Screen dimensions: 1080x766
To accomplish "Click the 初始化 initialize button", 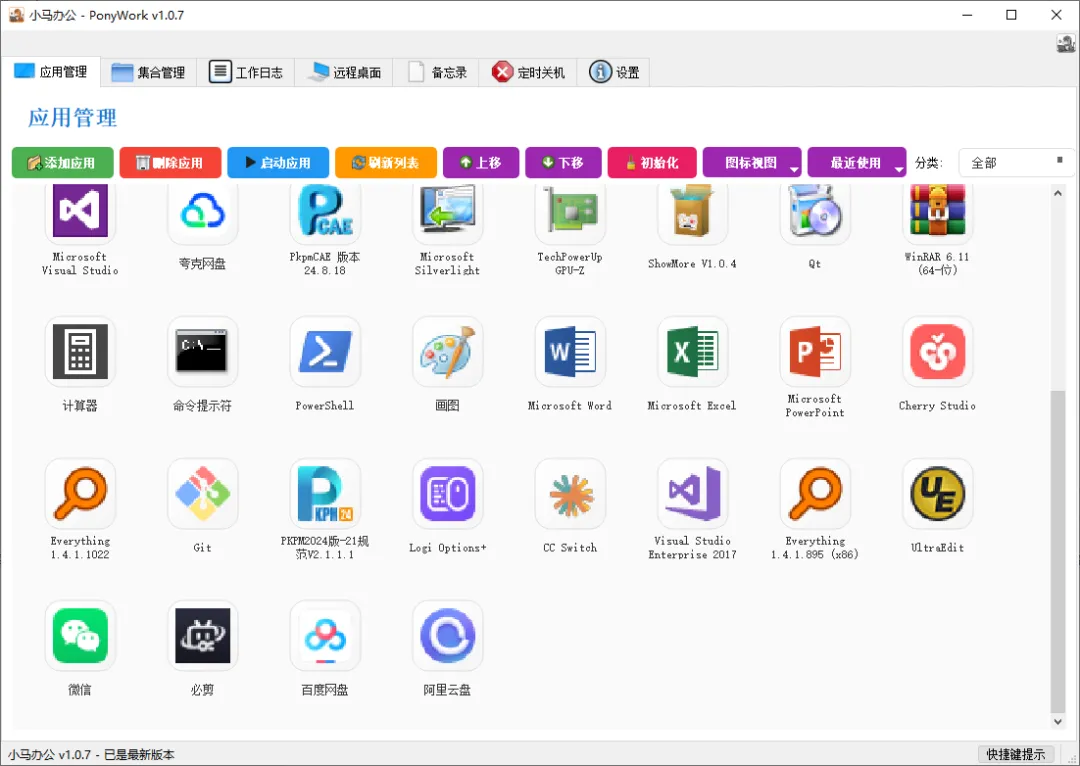I will click(x=652, y=163).
